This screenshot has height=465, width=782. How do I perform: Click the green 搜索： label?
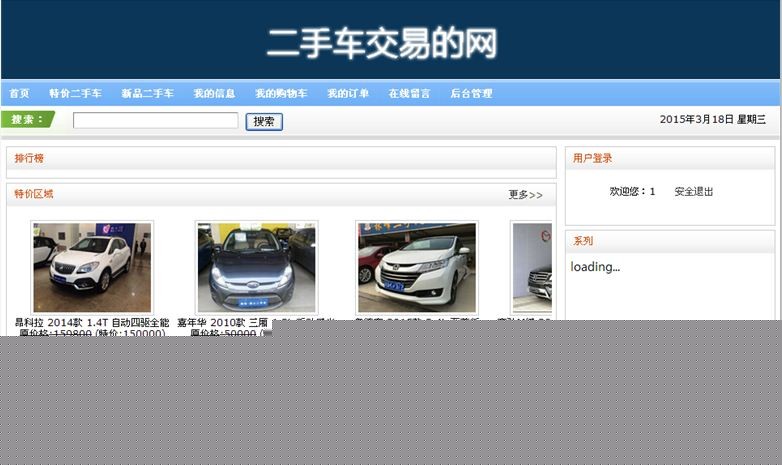pos(27,119)
